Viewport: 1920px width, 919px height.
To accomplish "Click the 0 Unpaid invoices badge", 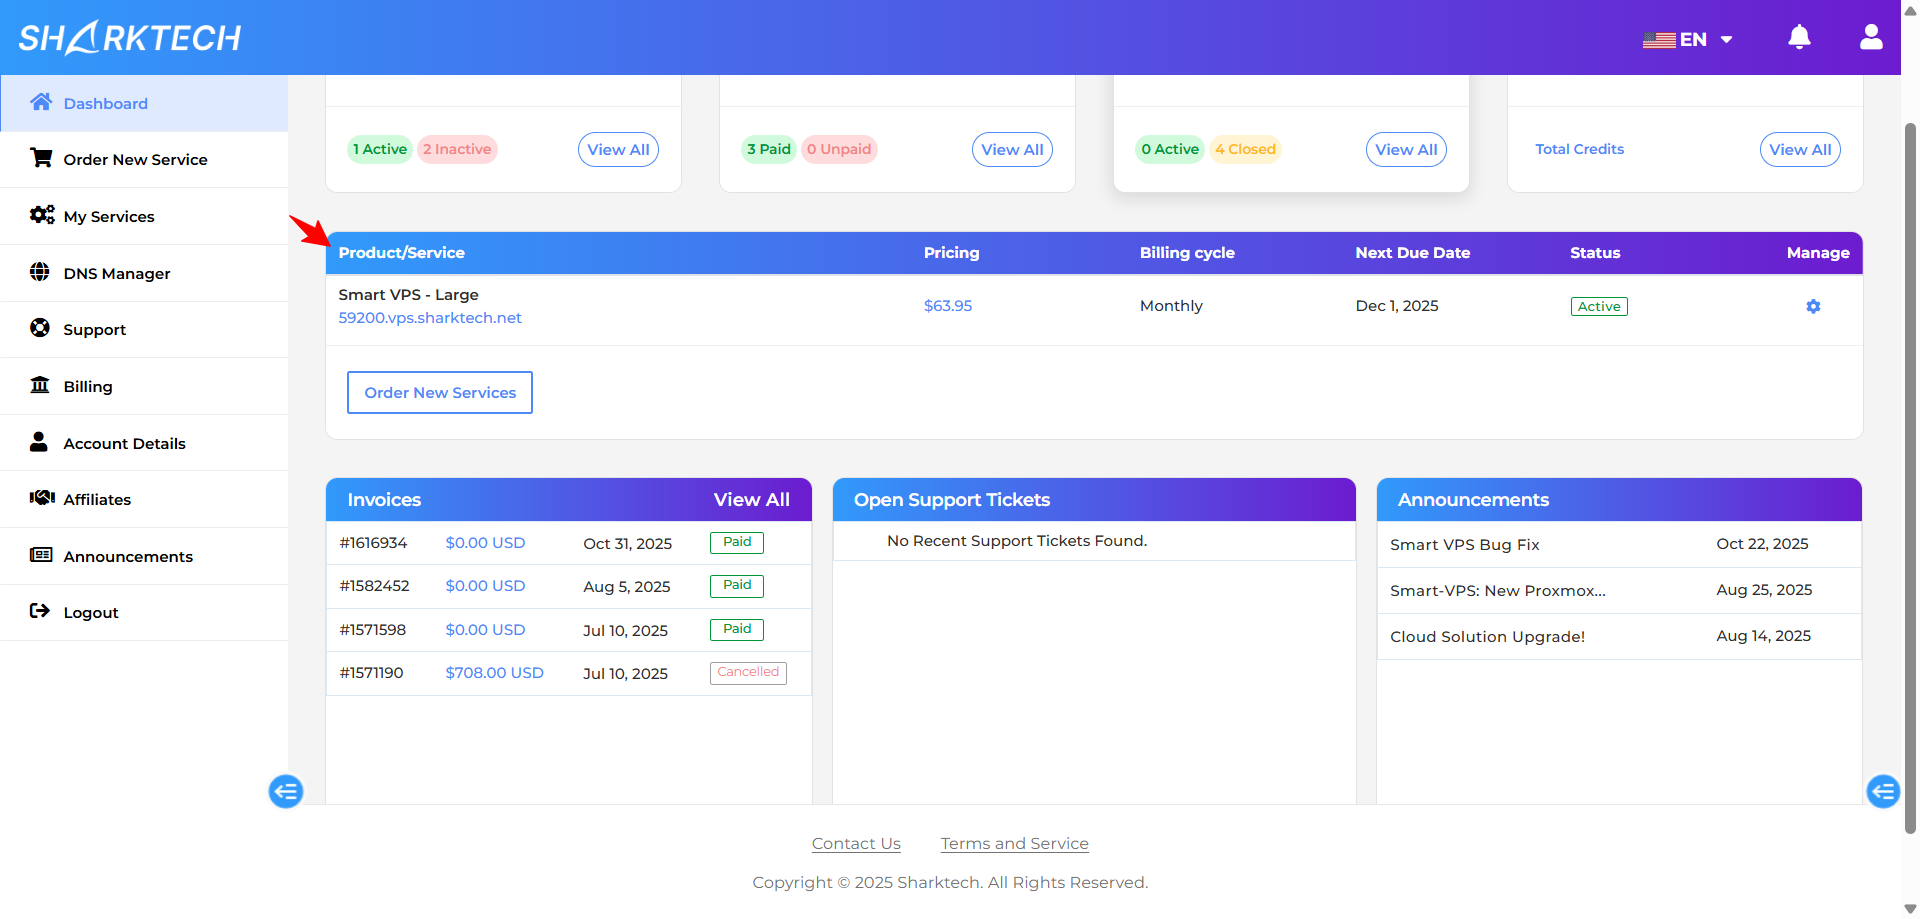I will [839, 150].
